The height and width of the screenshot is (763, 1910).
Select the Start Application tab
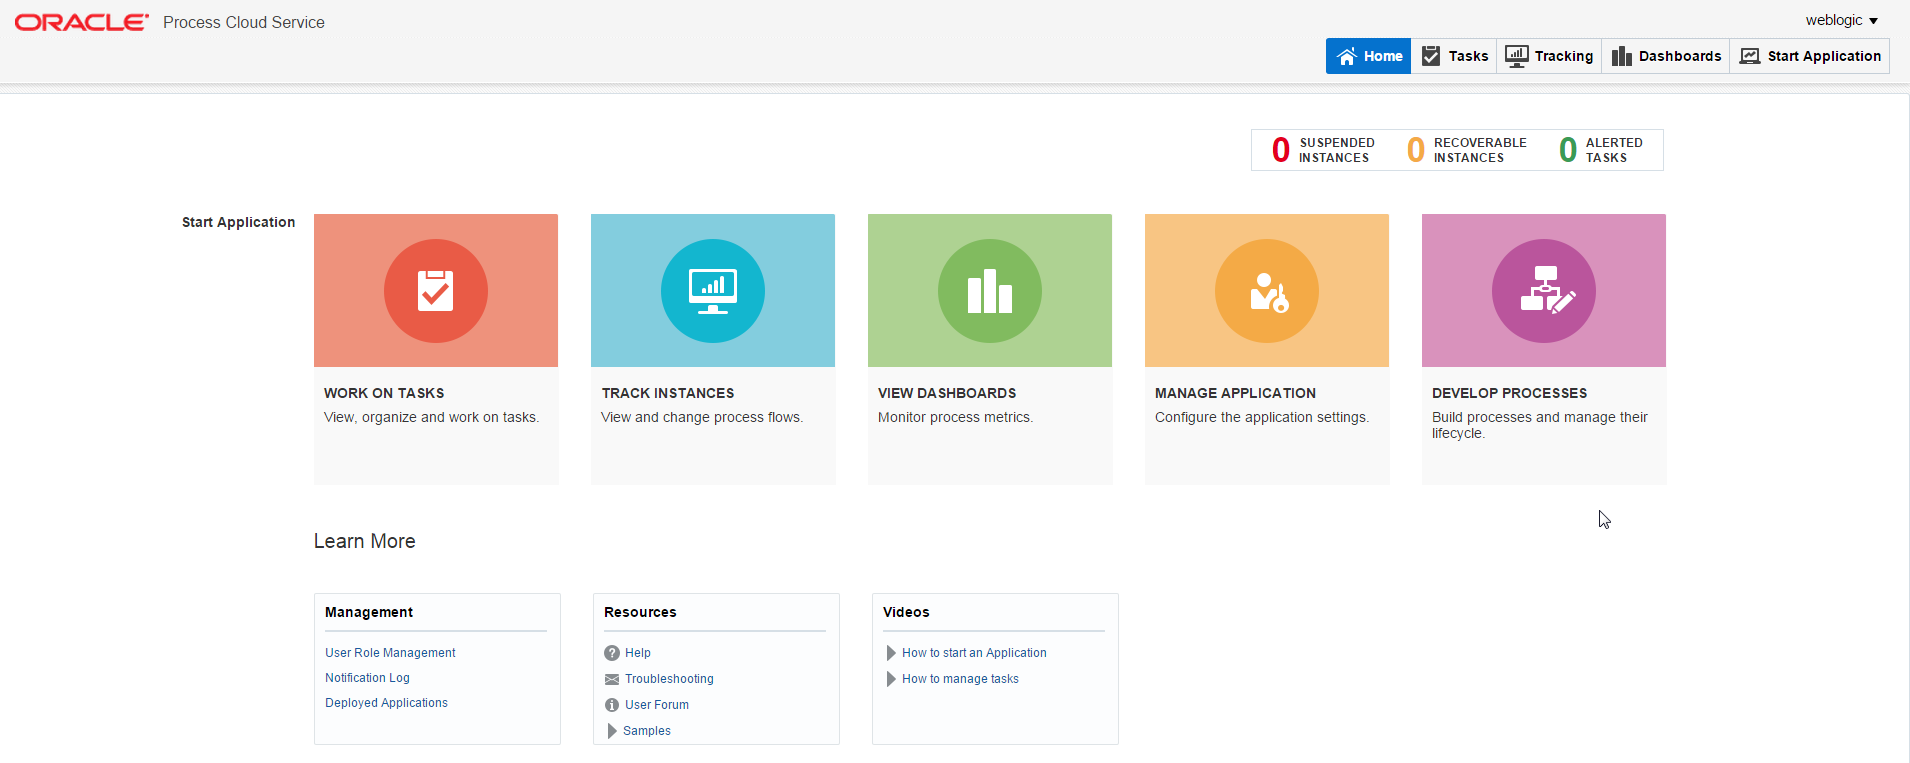(x=1810, y=56)
